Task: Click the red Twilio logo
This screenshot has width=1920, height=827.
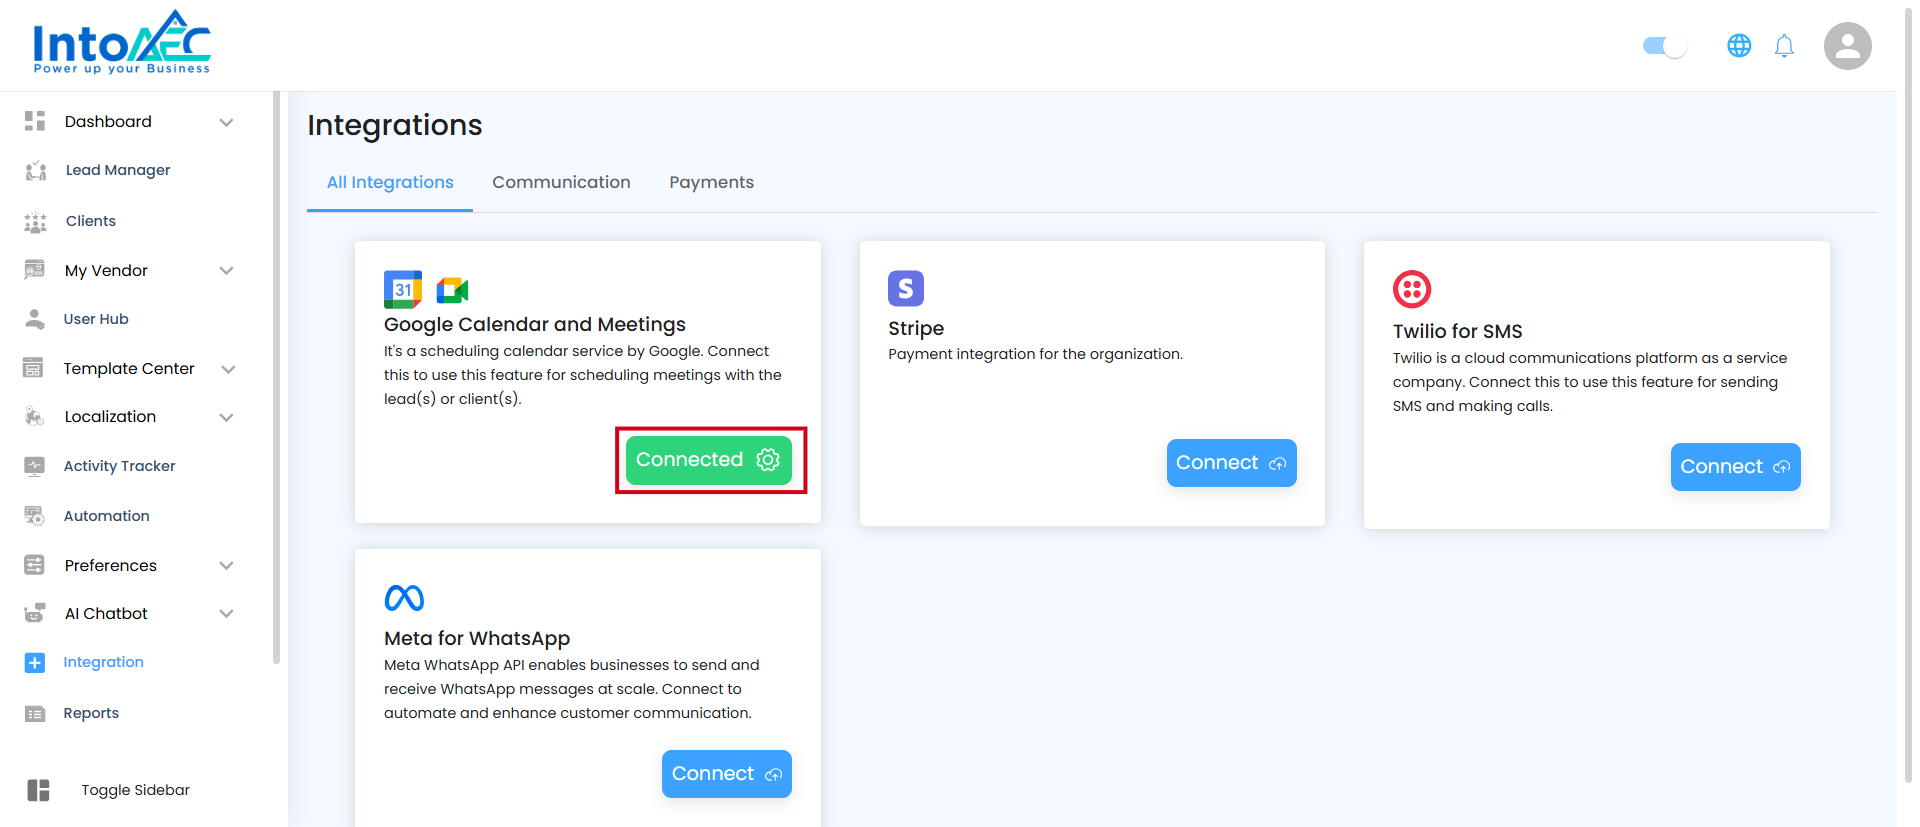Action: click(1412, 290)
